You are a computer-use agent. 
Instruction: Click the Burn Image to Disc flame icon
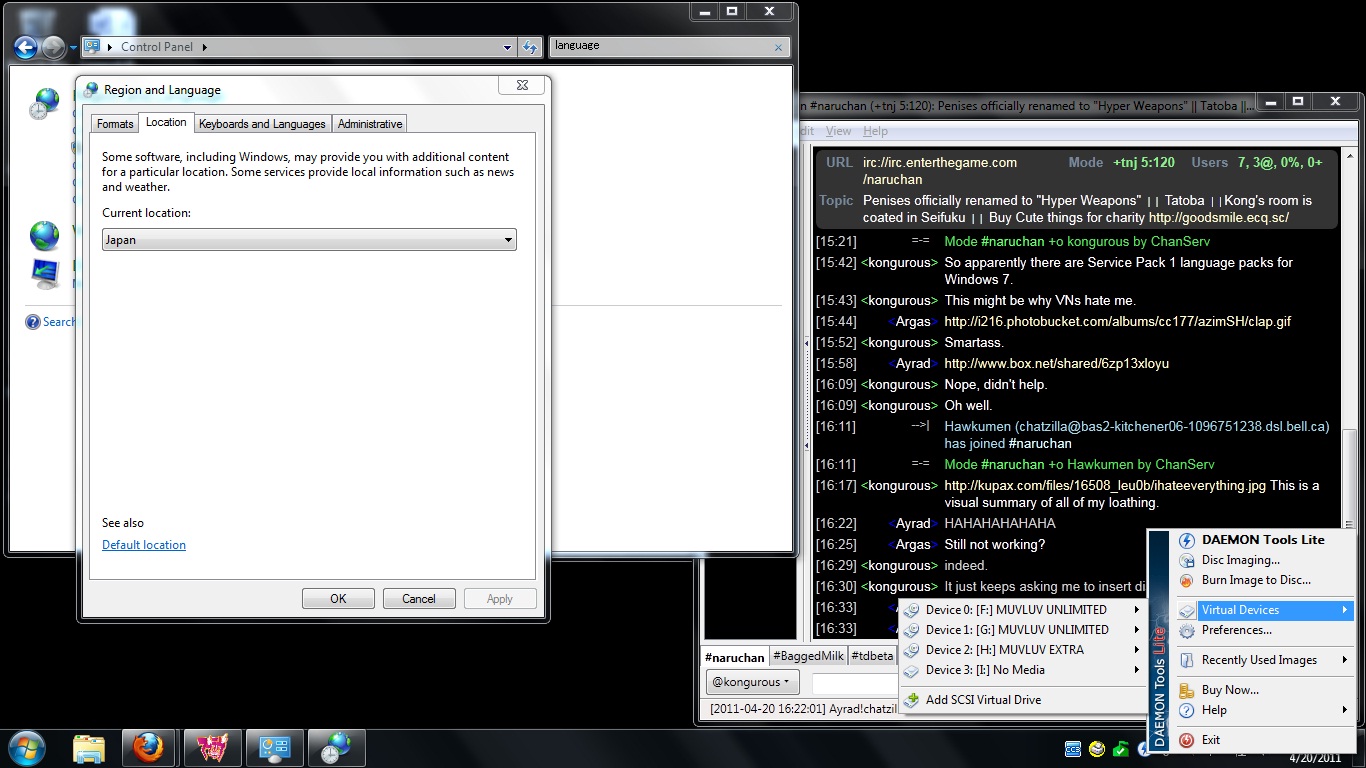tap(1187, 580)
